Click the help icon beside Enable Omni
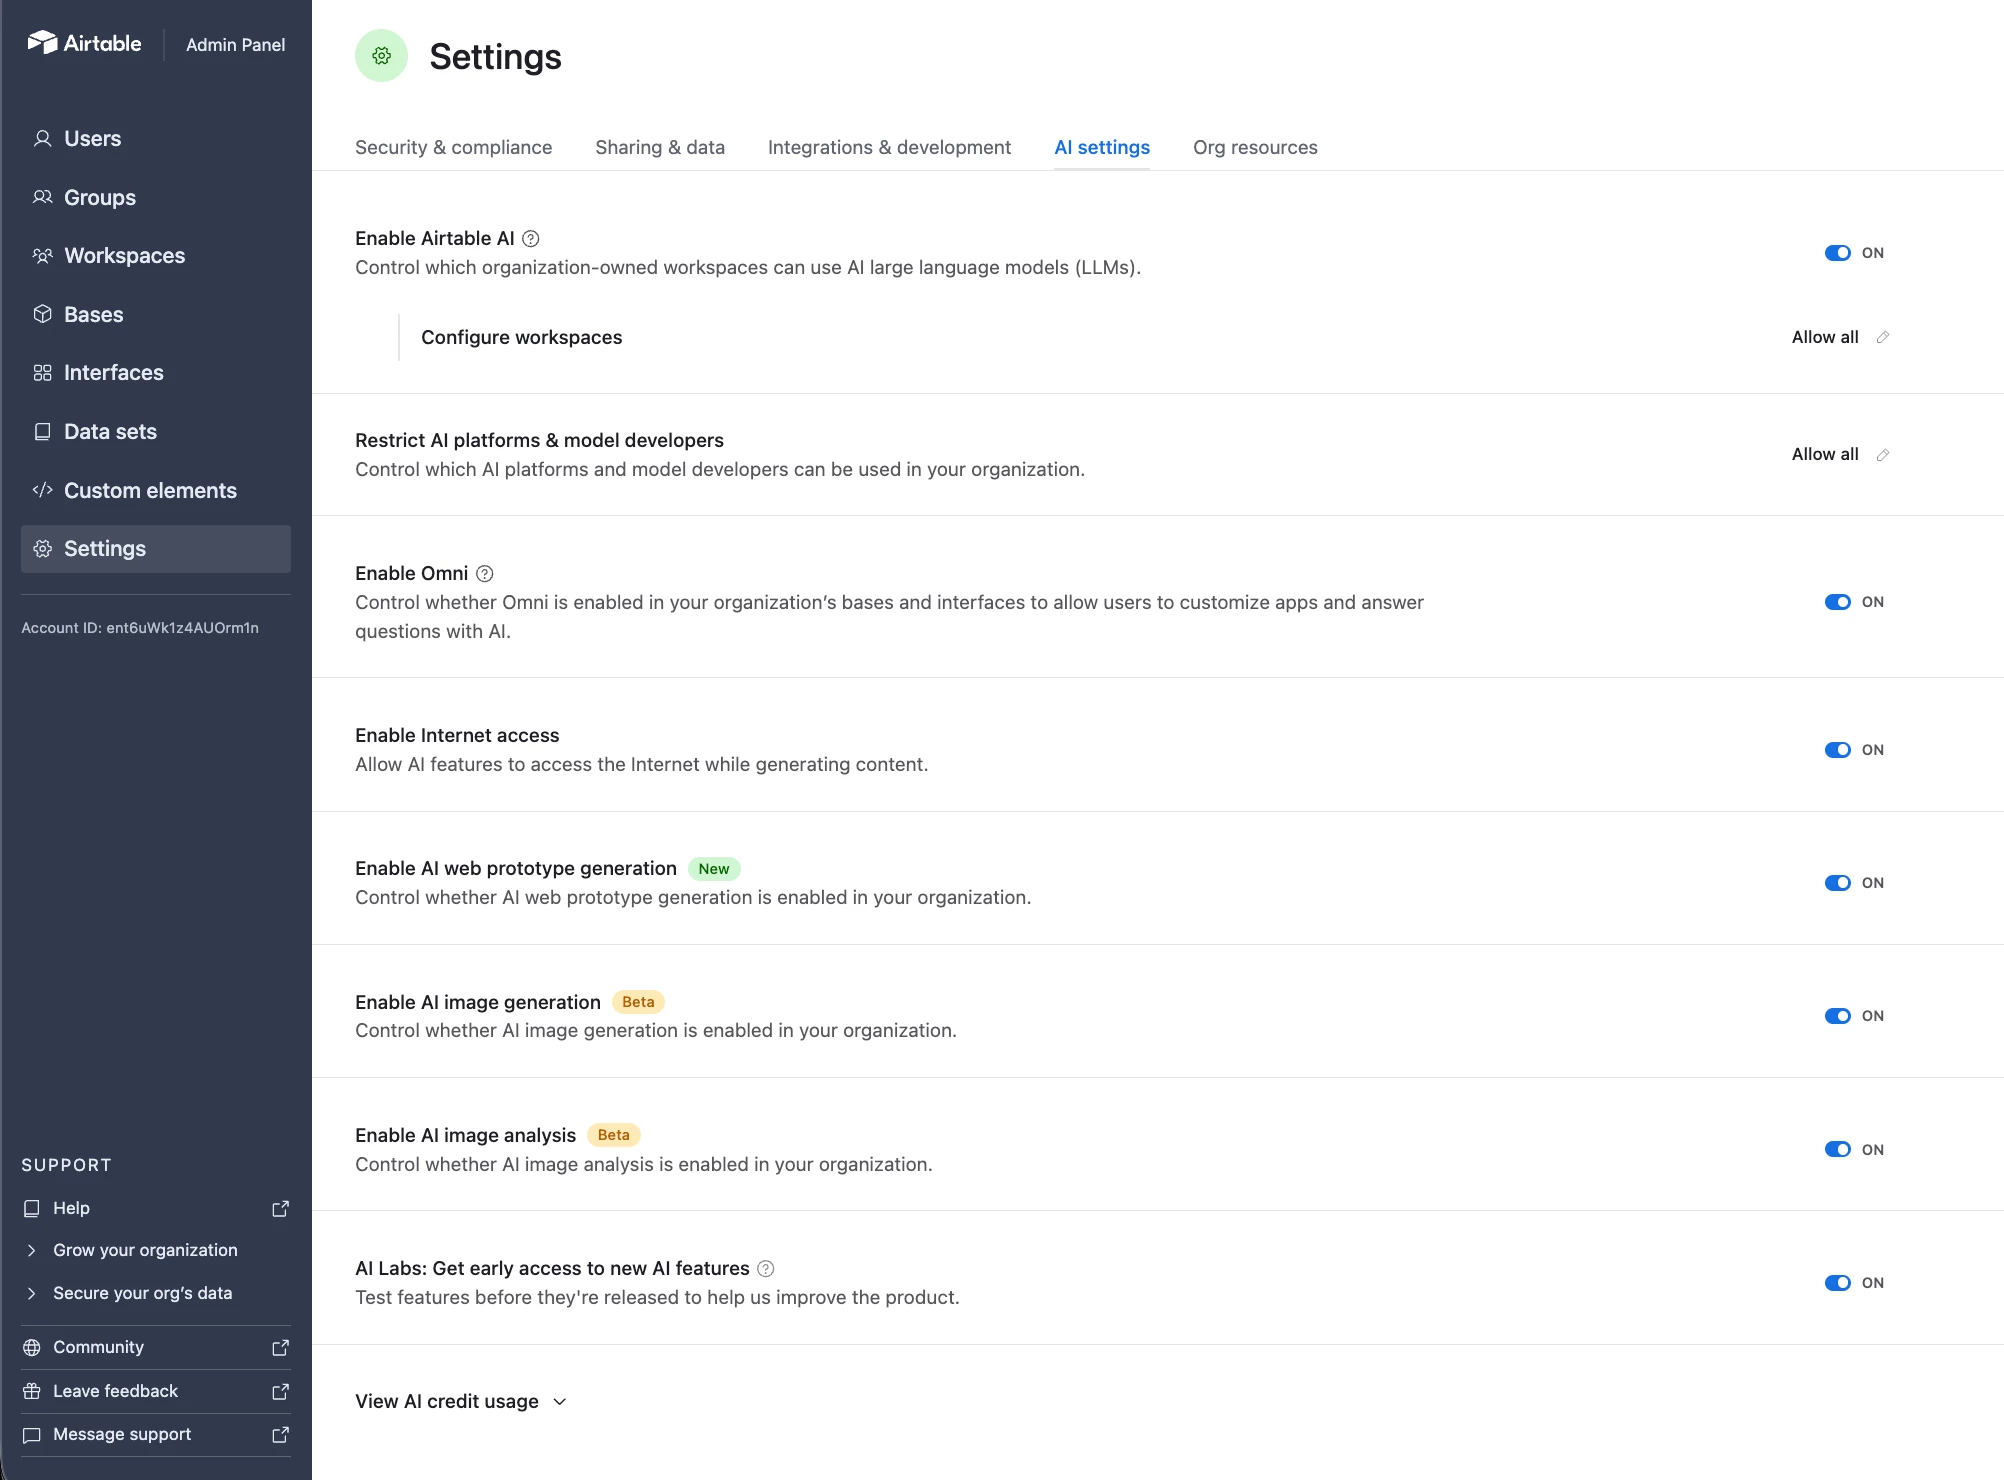This screenshot has height=1480, width=2004. pos(485,574)
